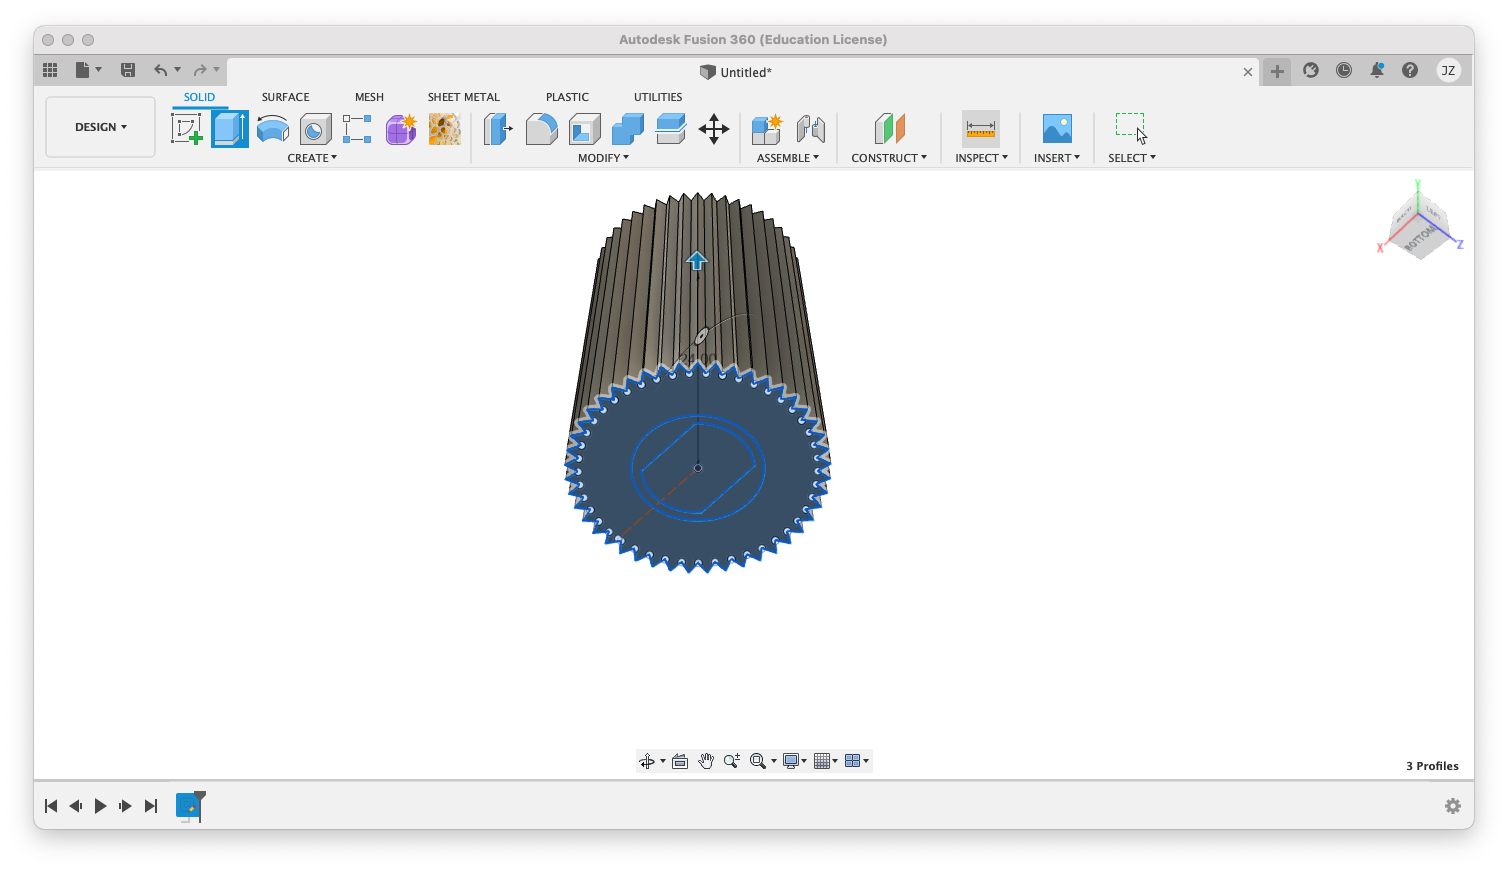Switch to the PLASTIC tab
Viewport: 1508px width, 871px height.
[x=567, y=97]
